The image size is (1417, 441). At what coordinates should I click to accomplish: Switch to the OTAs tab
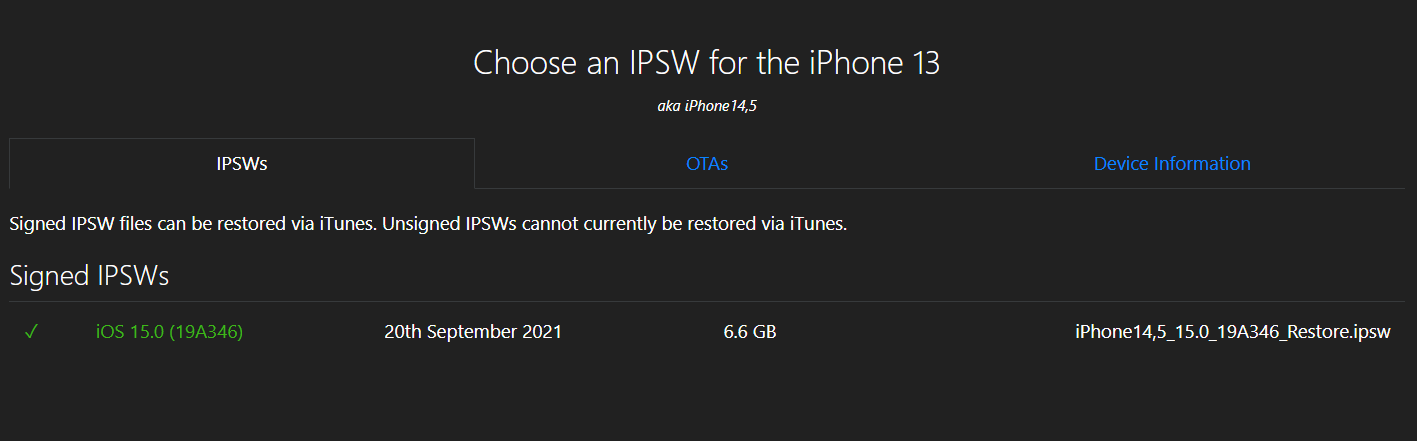tap(707, 163)
